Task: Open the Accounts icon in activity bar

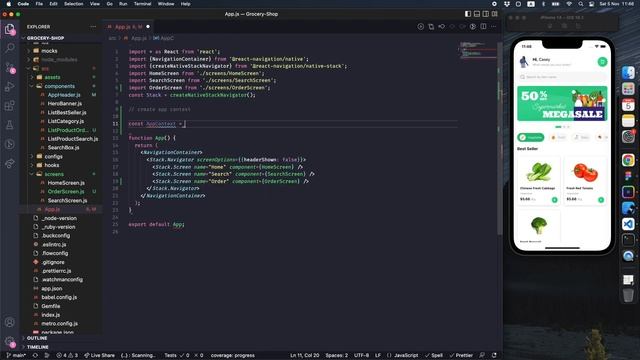Action: pyautogui.click(x=9, y=322)
